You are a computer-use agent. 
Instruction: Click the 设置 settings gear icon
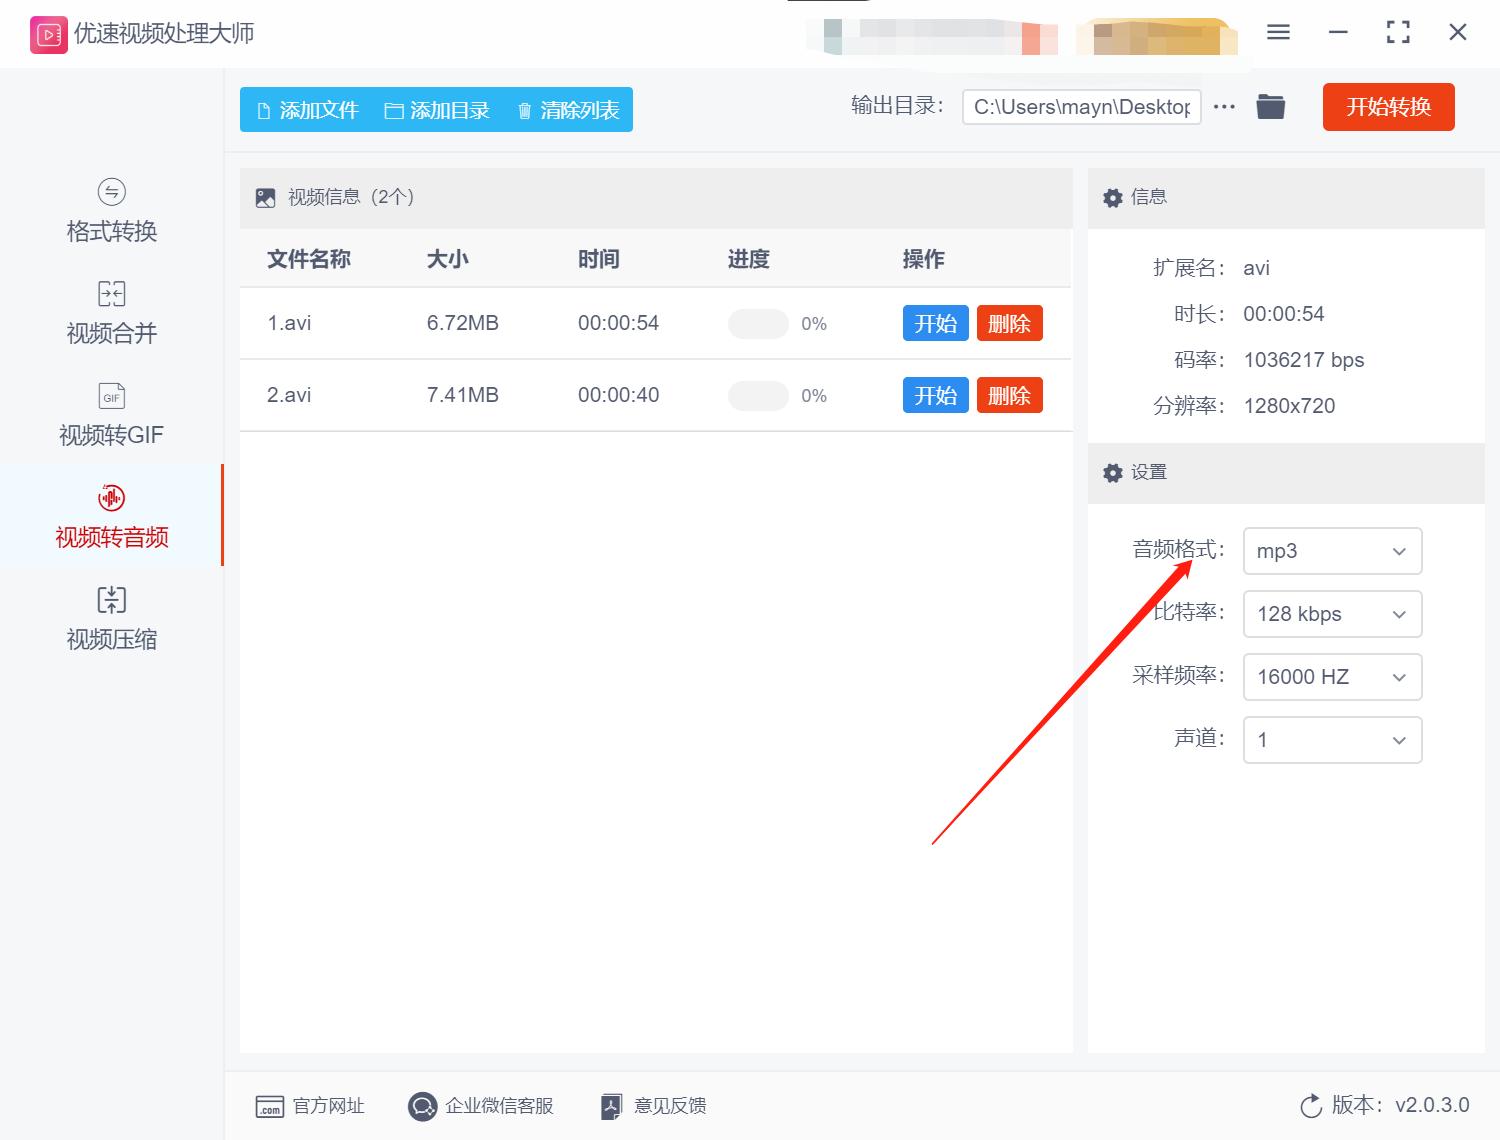click(x=1112, y=472)
